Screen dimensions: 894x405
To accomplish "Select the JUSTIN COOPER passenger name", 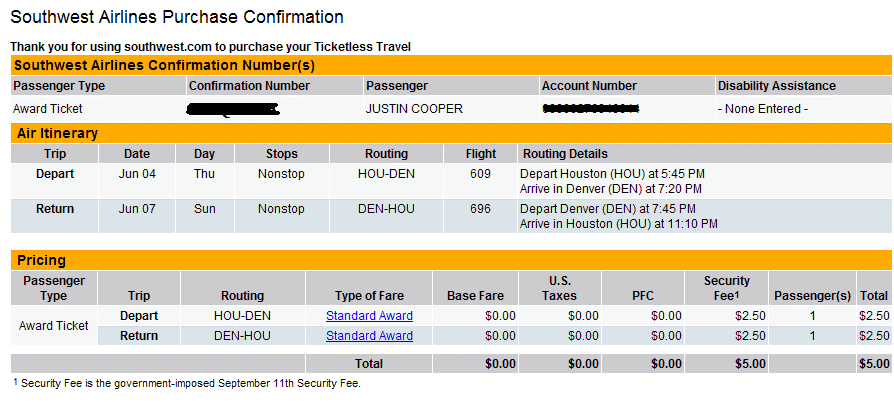I will (414, 109).
